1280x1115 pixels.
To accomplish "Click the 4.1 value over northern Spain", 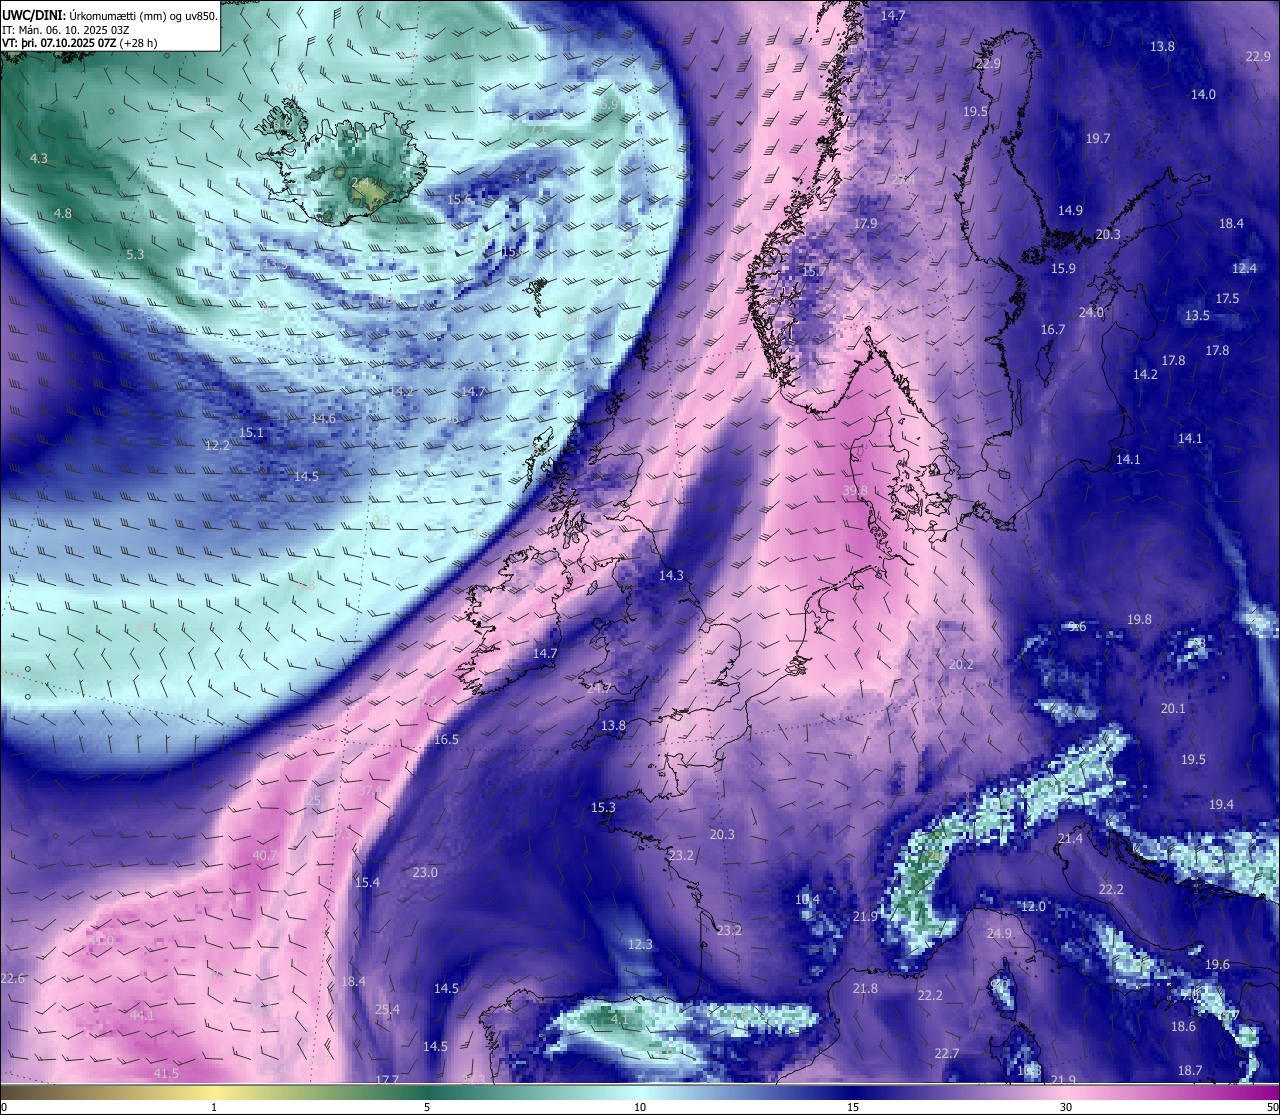I will click(620, 1020).
